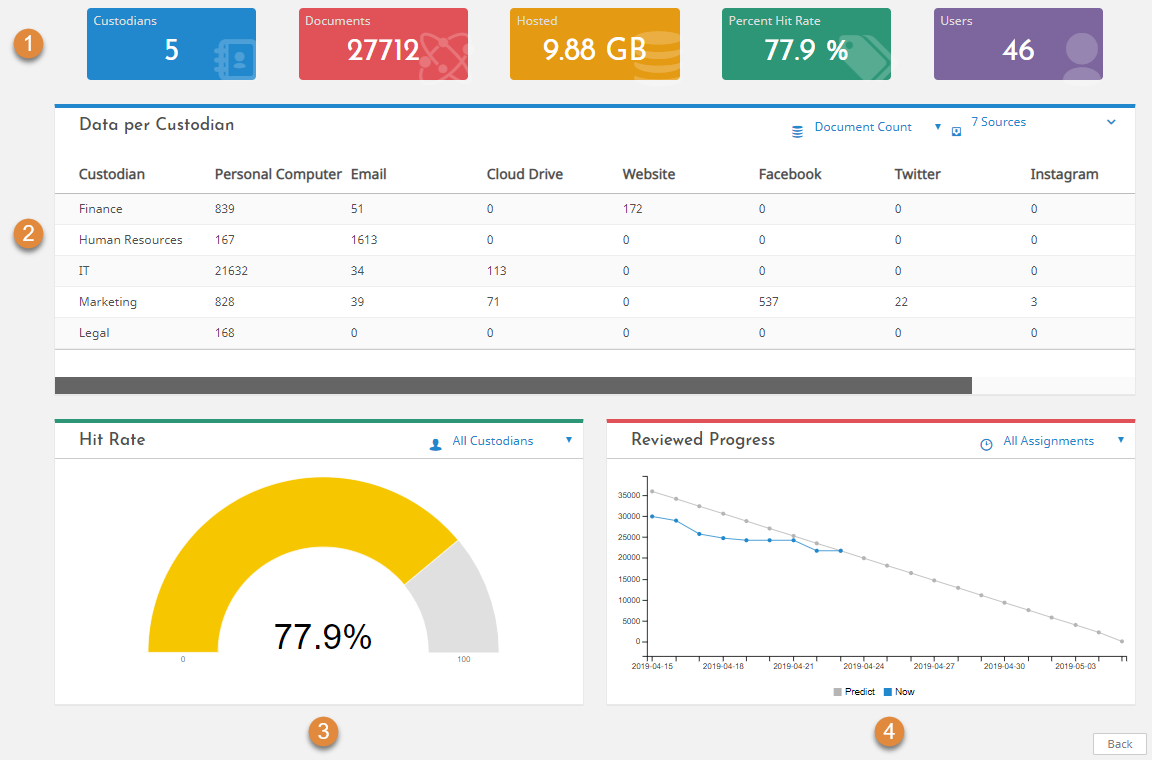Toggle the Percent Hit Rate card
Viewport: 1152px width, 760px height.
click(806, 44)
